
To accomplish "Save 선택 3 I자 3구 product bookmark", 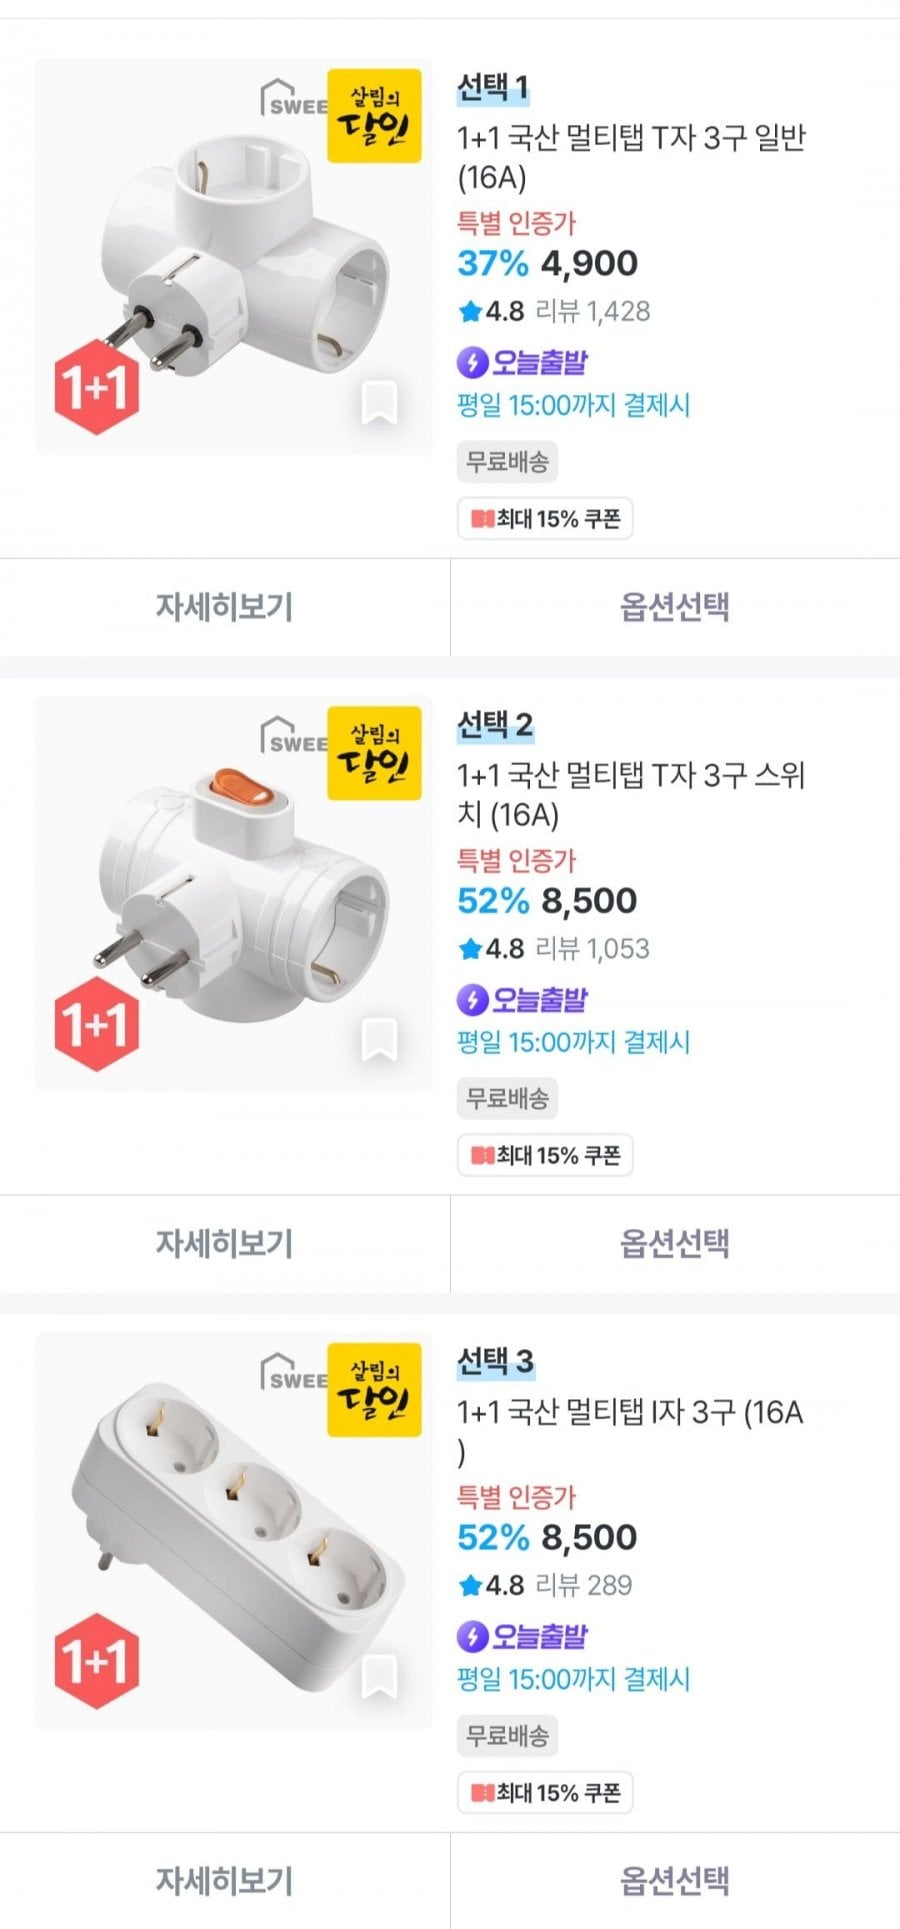I will [x=378, y=1677].
